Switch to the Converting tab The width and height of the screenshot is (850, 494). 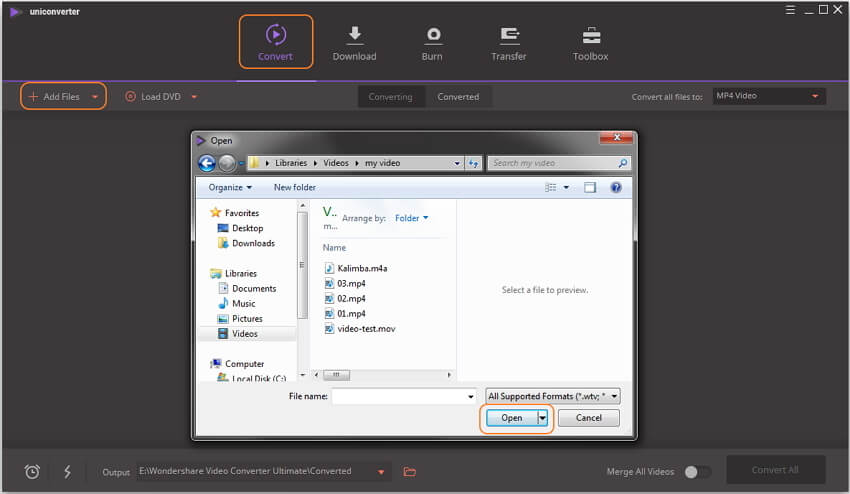[390, 97]
